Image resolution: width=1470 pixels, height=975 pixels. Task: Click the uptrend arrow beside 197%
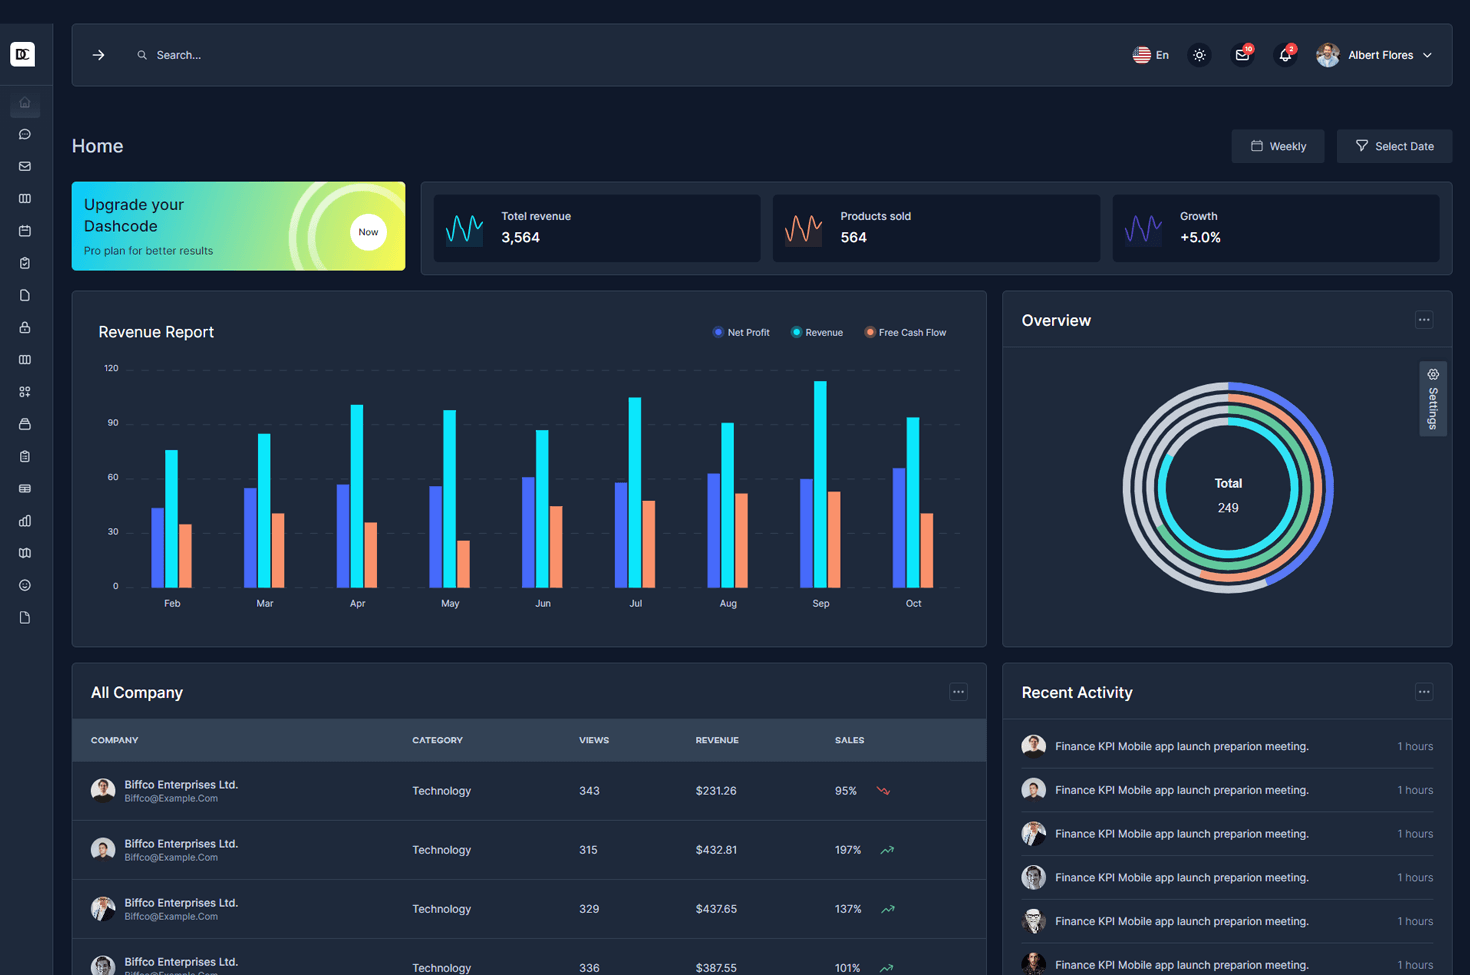[887, 850]
